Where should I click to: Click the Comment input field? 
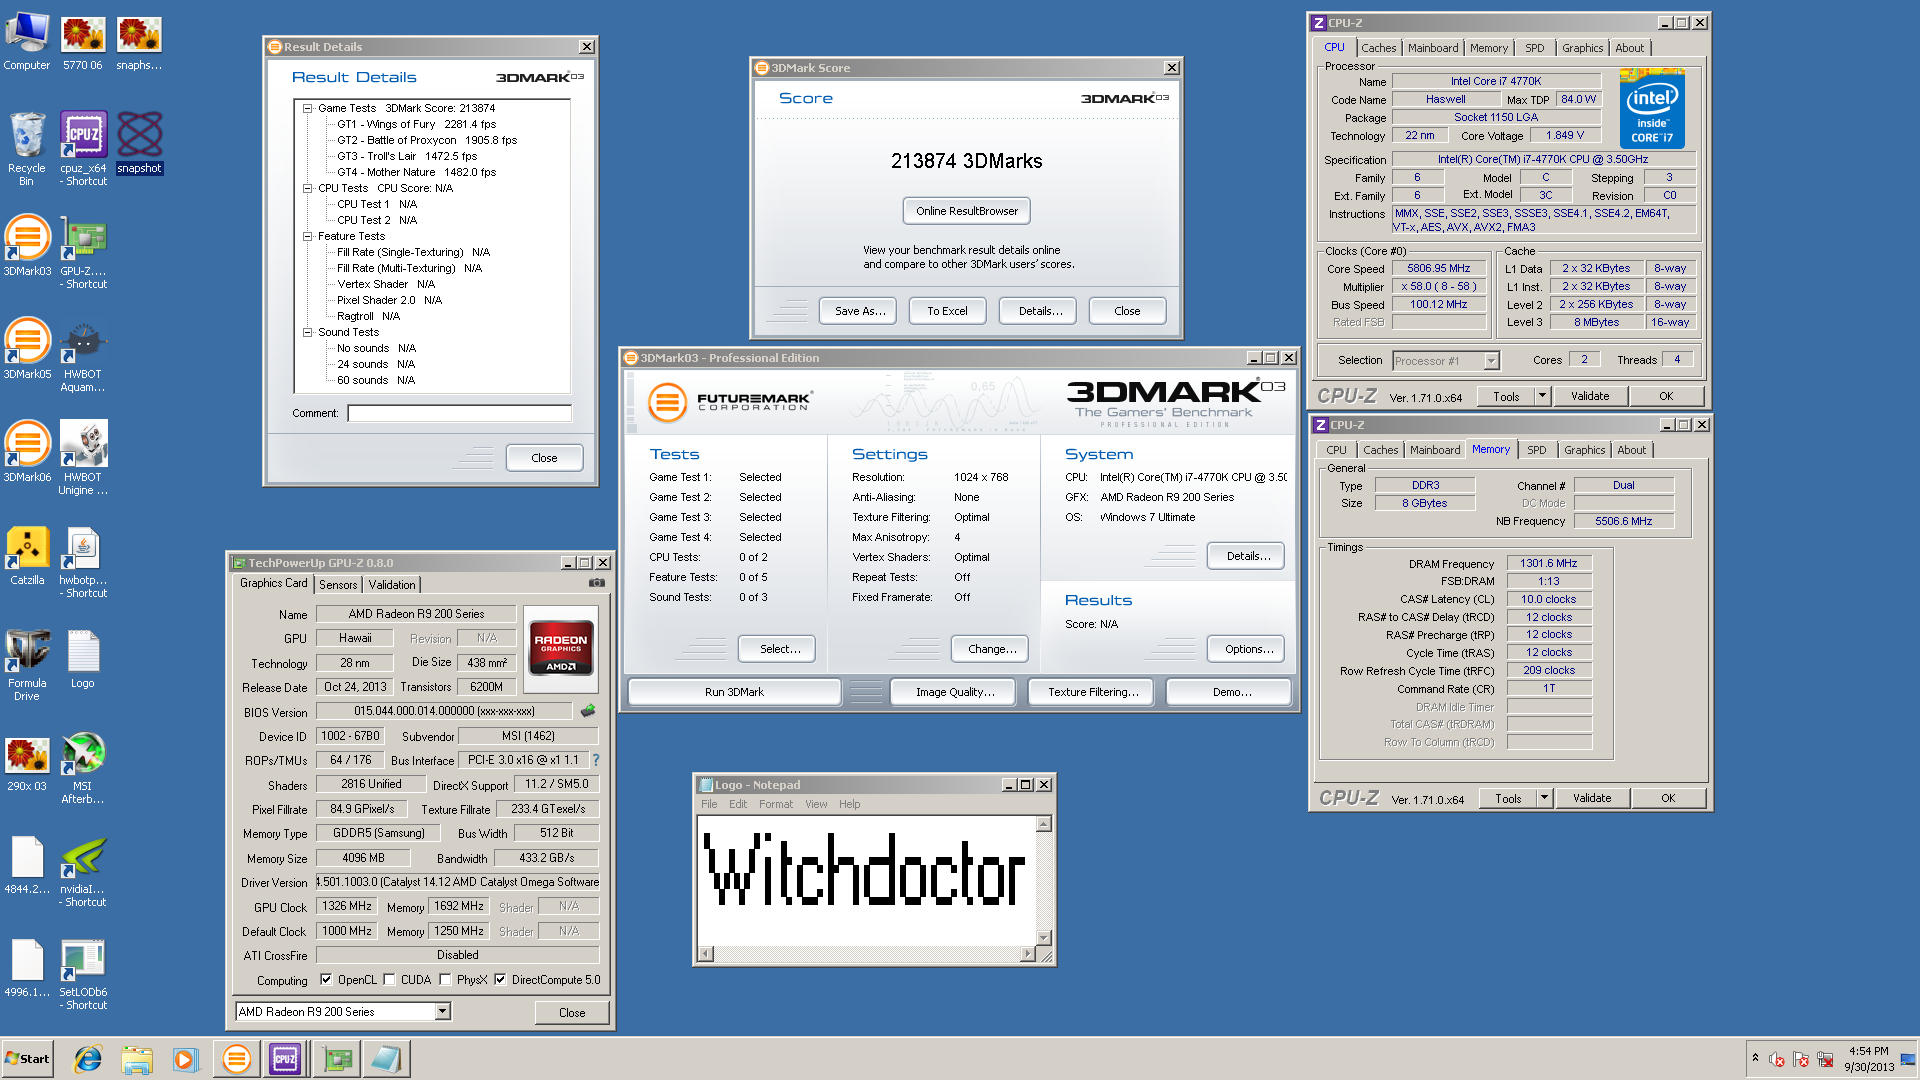459,413
